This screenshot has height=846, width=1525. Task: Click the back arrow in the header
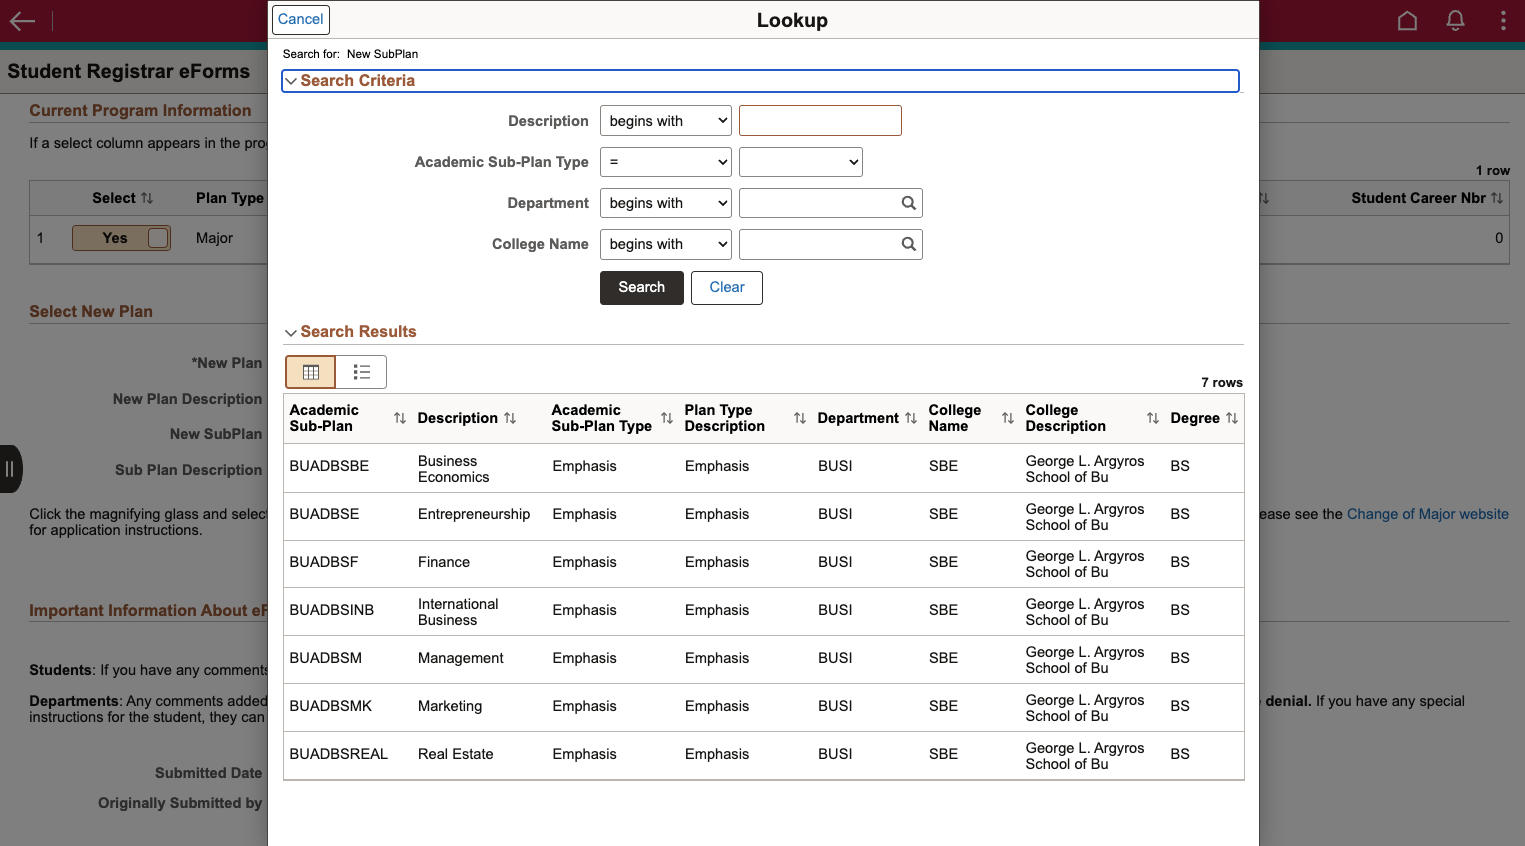point(22,21)
